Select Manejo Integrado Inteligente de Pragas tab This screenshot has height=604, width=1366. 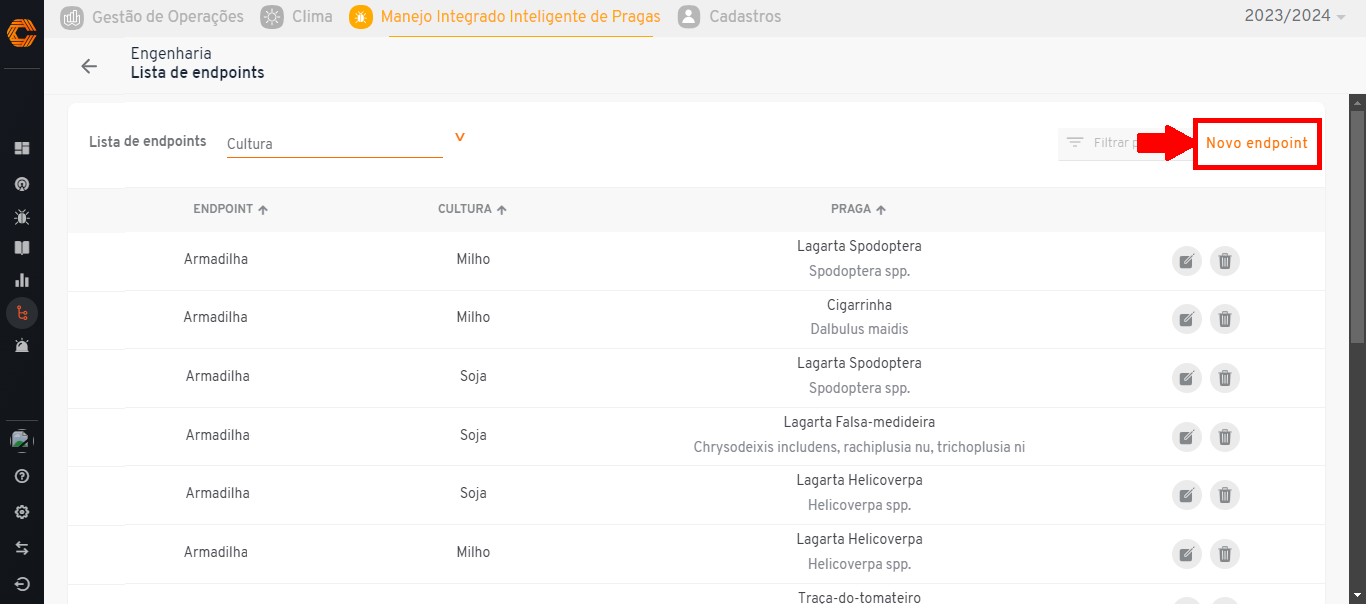(505, 17)
